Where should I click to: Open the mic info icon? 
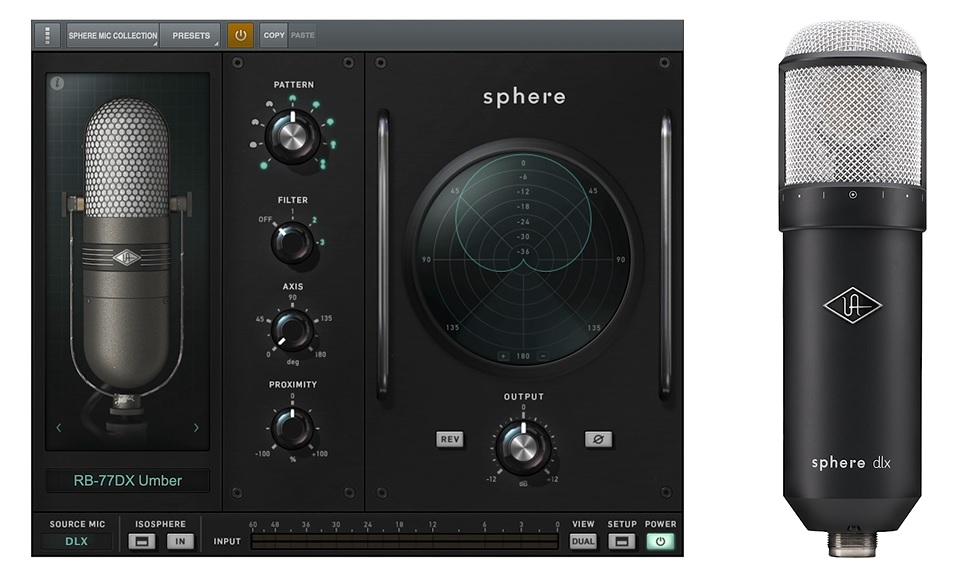pos(57,83)
